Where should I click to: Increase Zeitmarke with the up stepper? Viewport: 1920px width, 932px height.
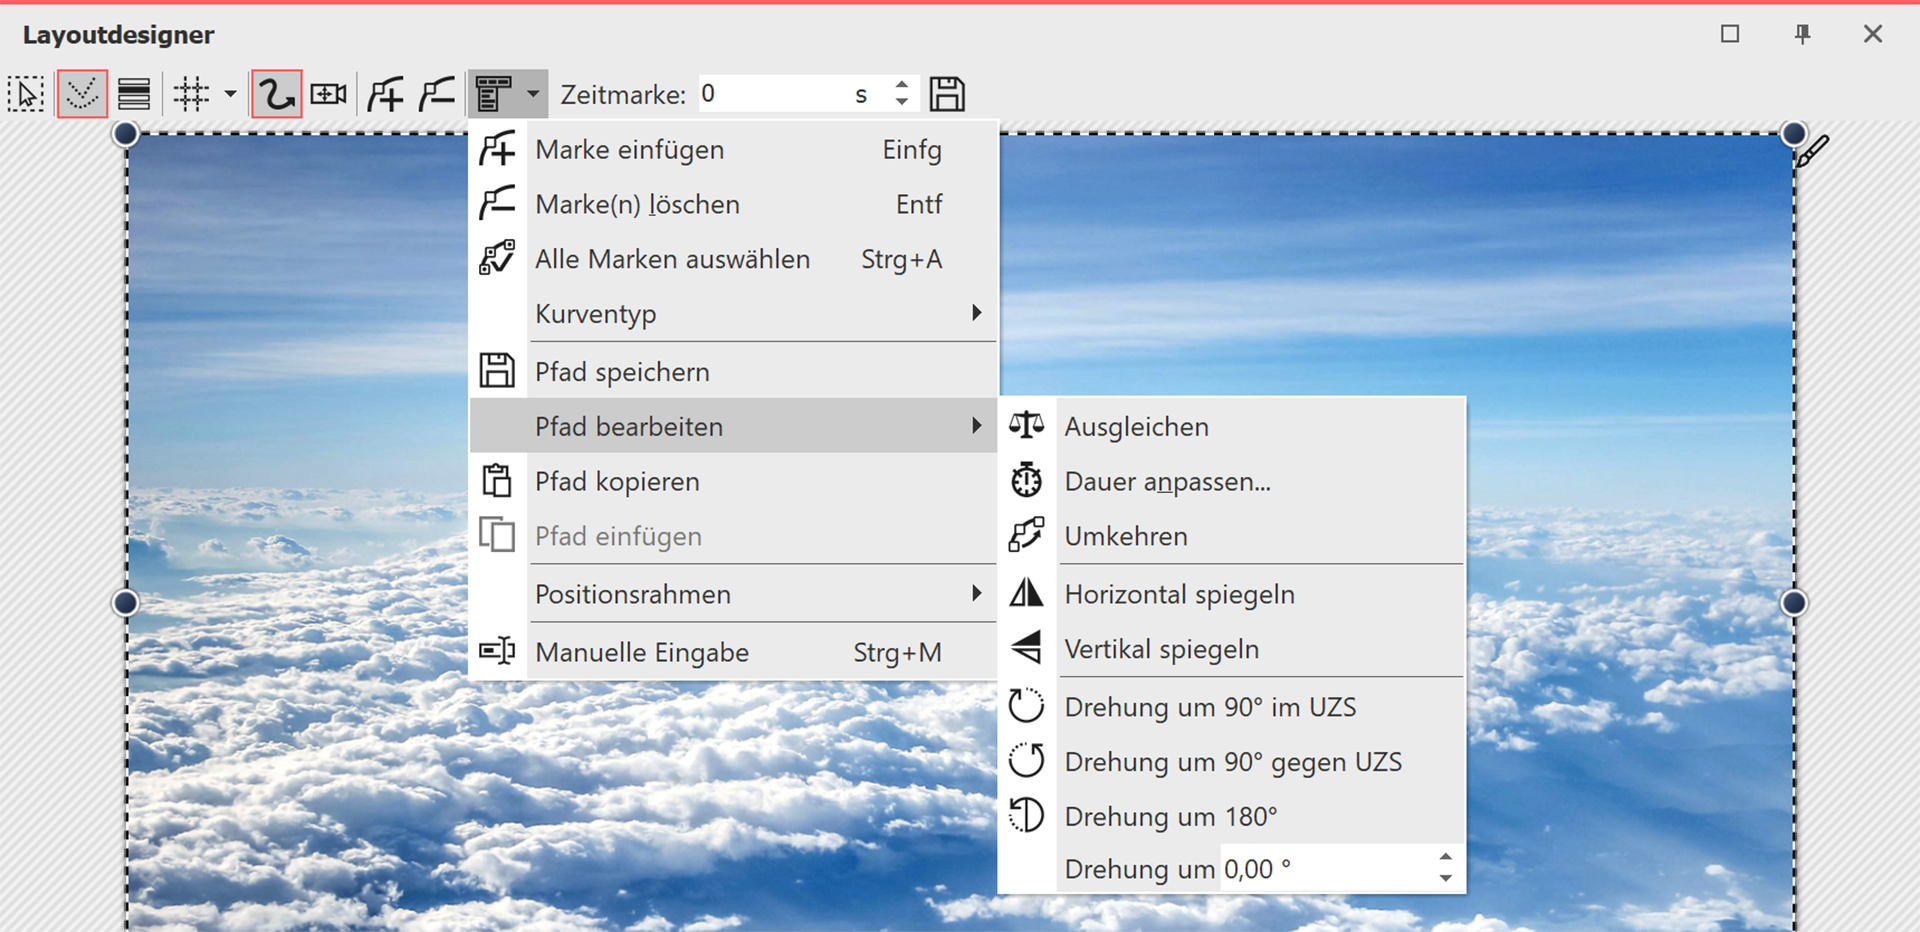click(901, 85)
